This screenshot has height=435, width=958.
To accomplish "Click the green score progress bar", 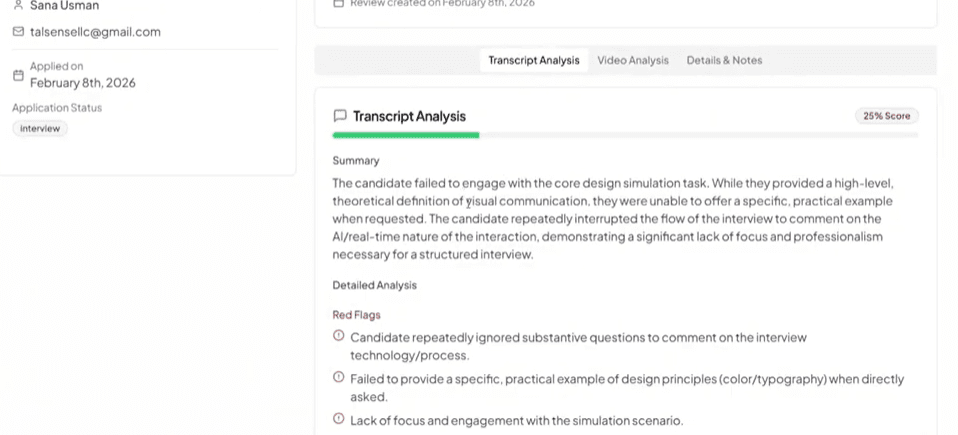I will pyautogui.click(x=406, y=135).
